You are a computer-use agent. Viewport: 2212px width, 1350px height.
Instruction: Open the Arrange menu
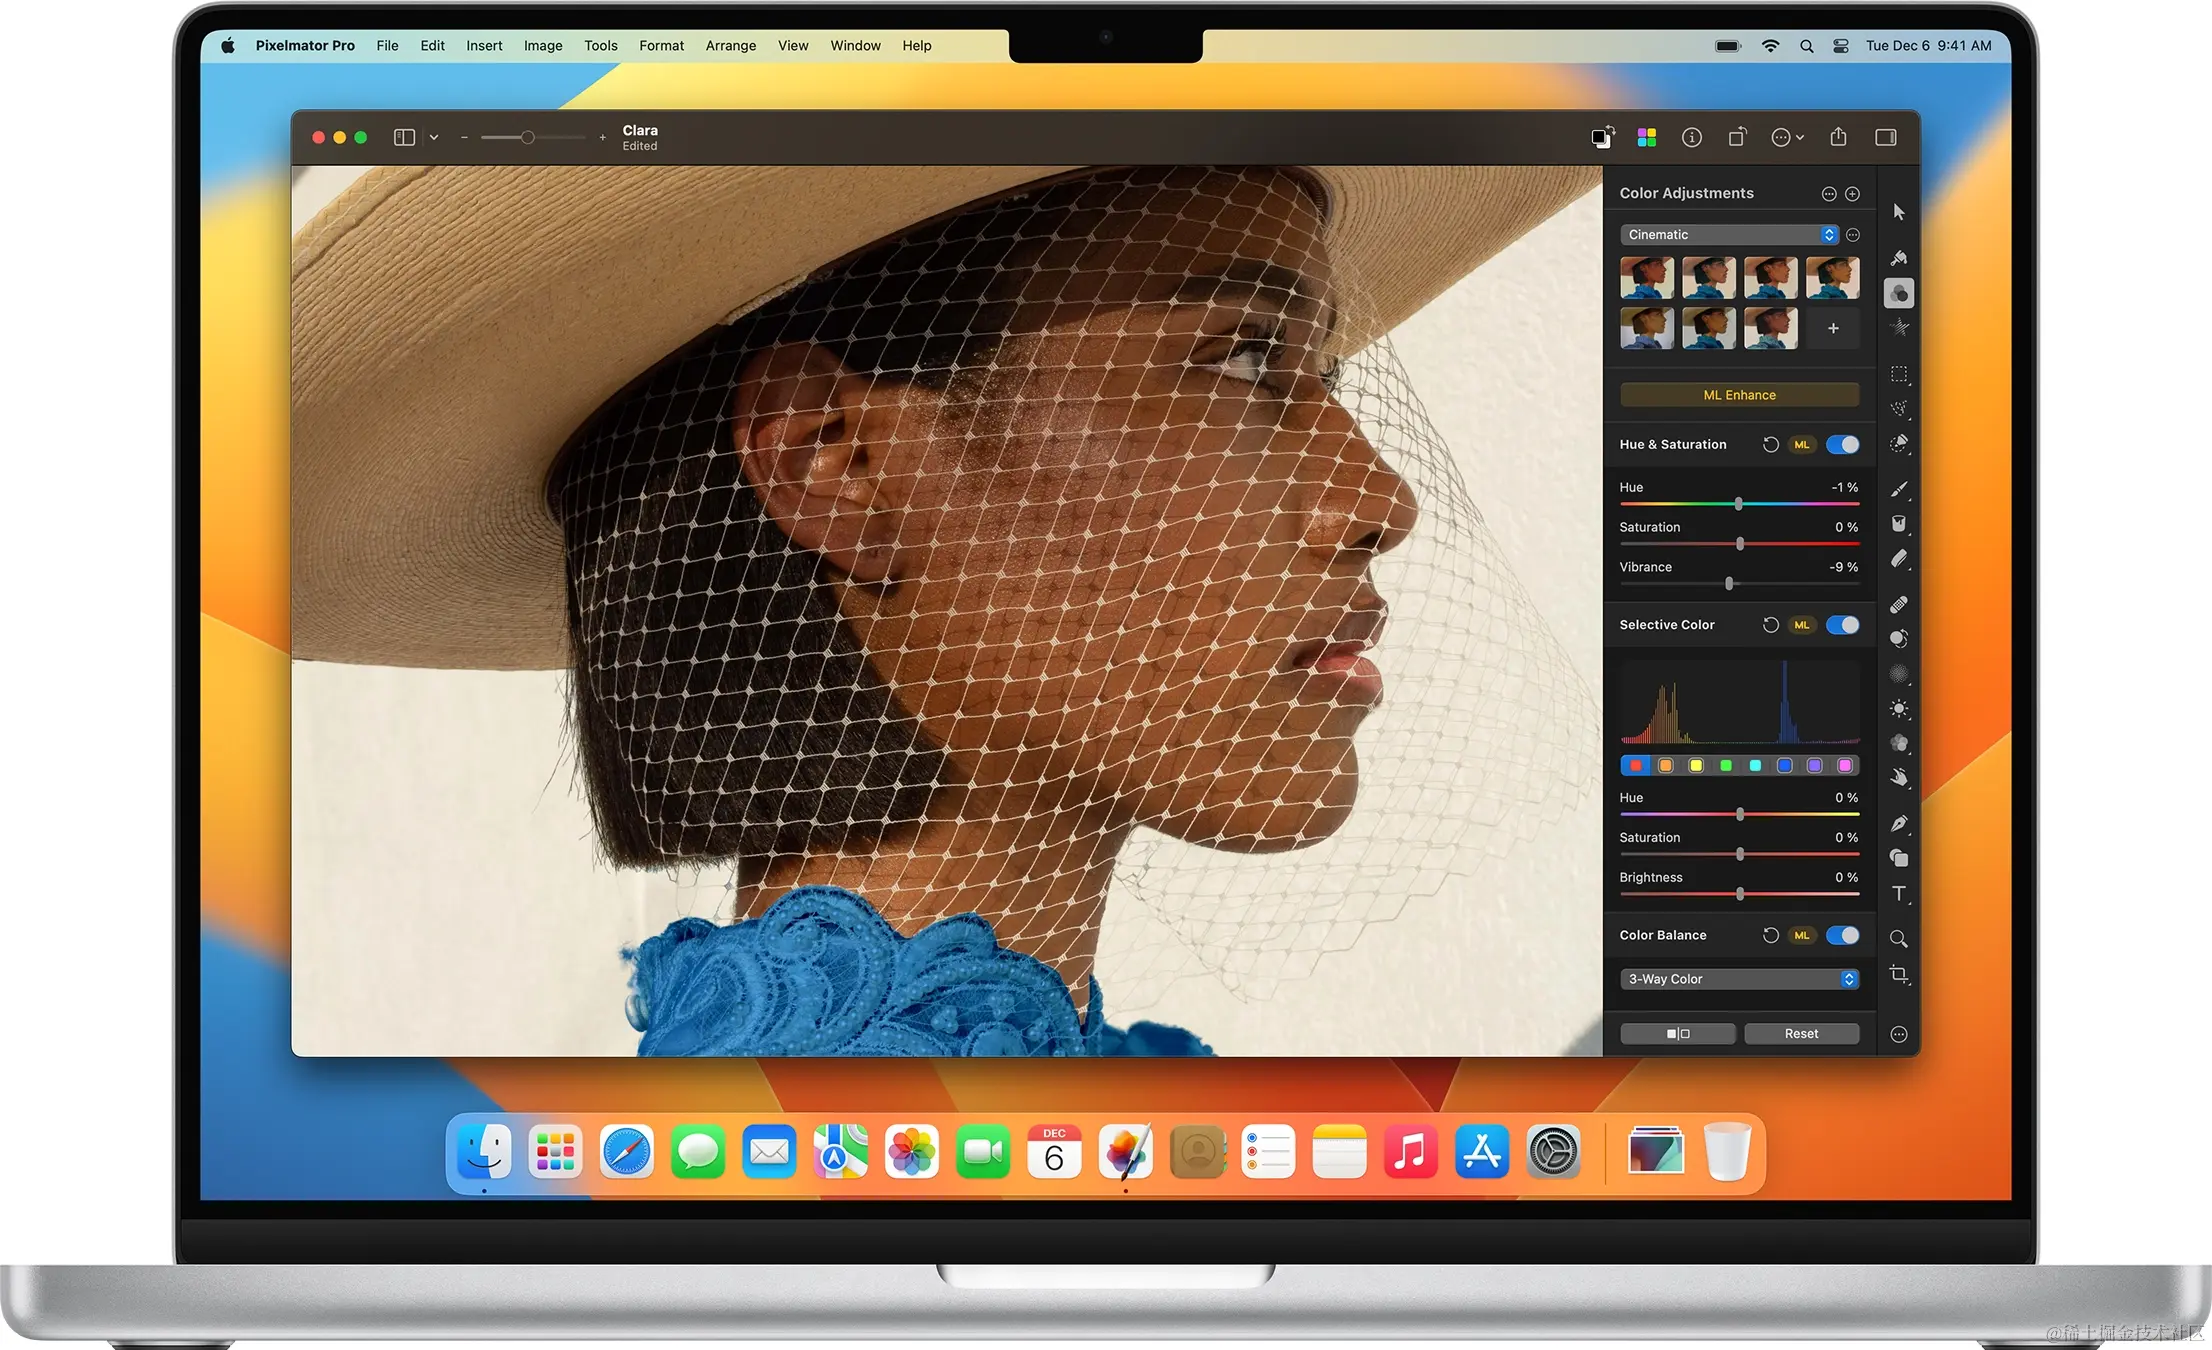click(x=730, y=45)
